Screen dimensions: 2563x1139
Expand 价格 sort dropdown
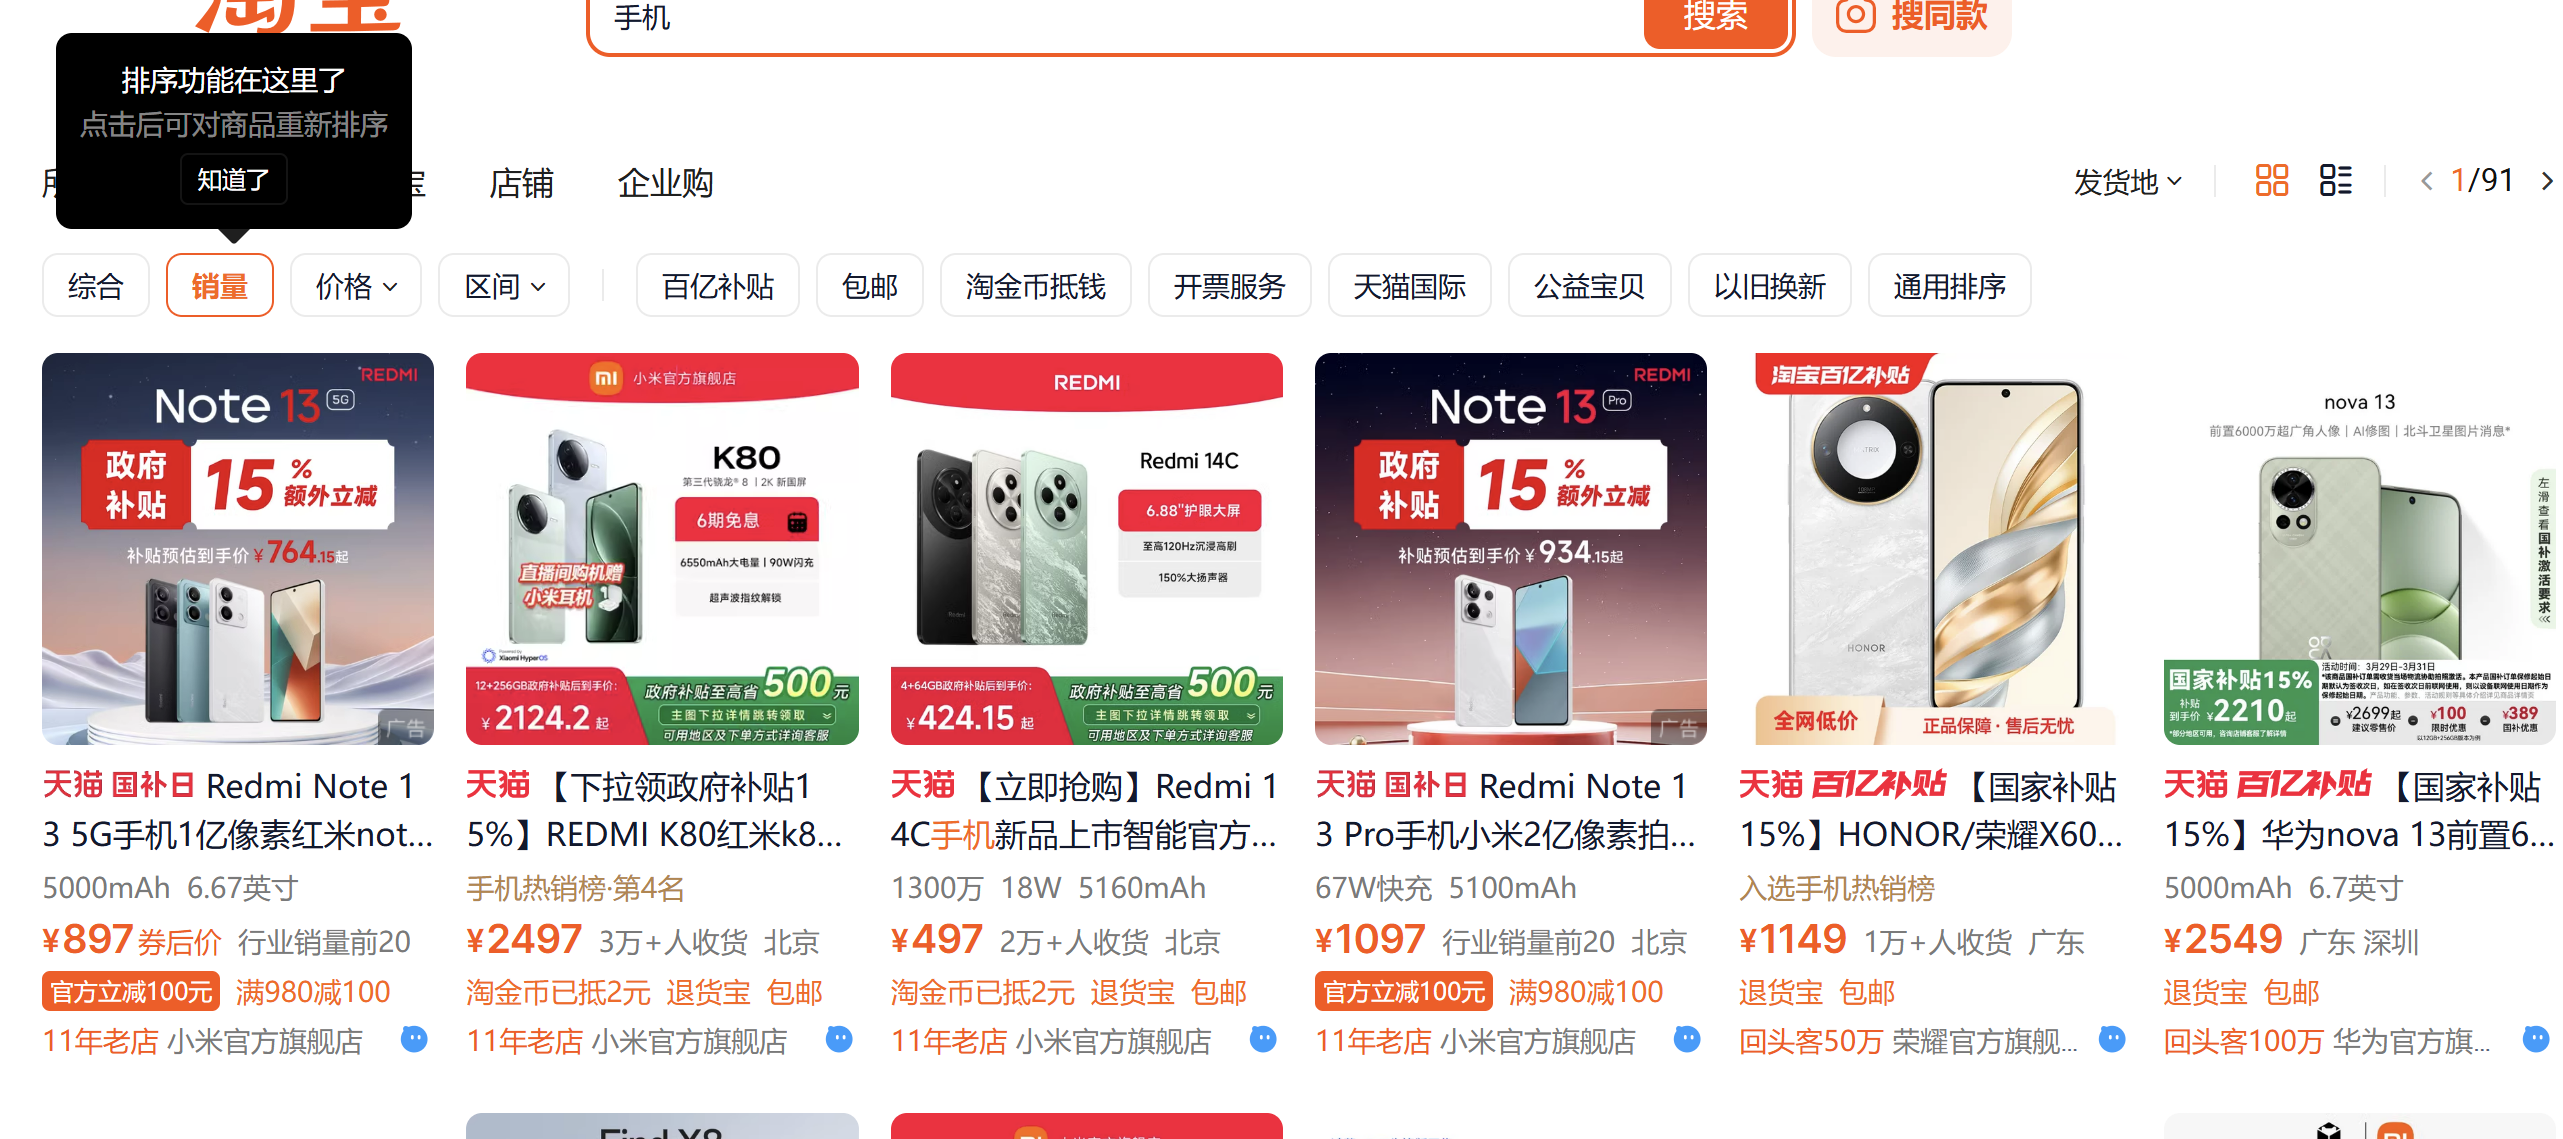point(356,286)
